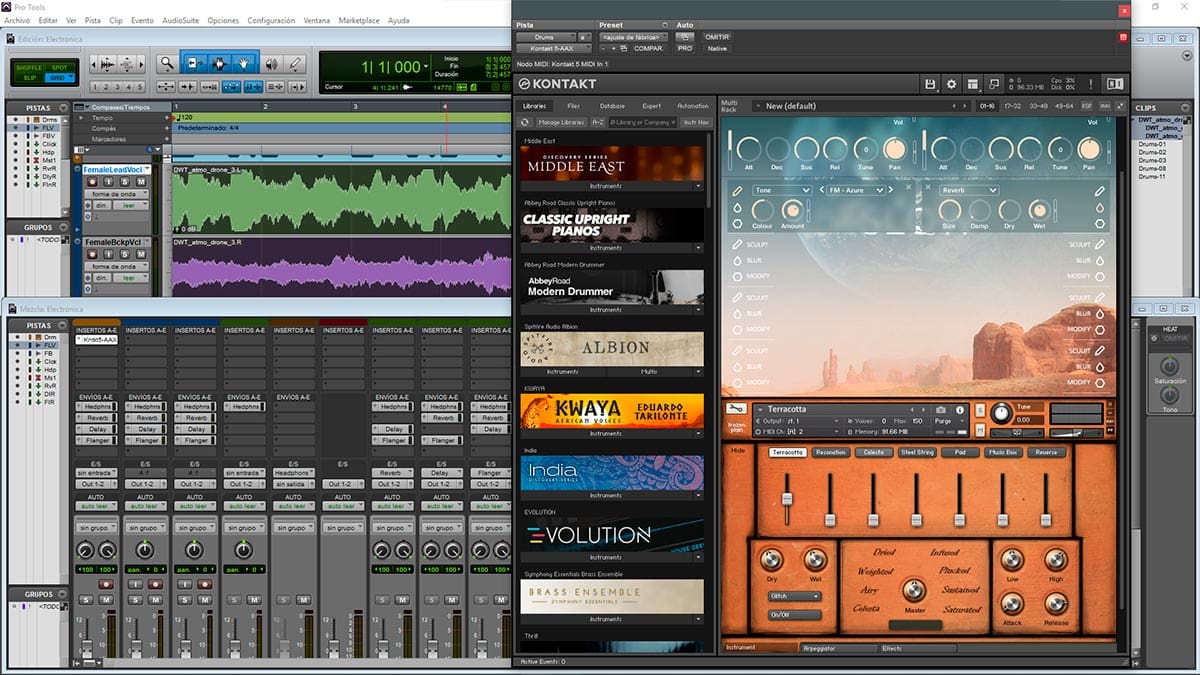1200x675 pixels.
Task: Click Terracotta snapshot camera icon
Action: (941, 410)
